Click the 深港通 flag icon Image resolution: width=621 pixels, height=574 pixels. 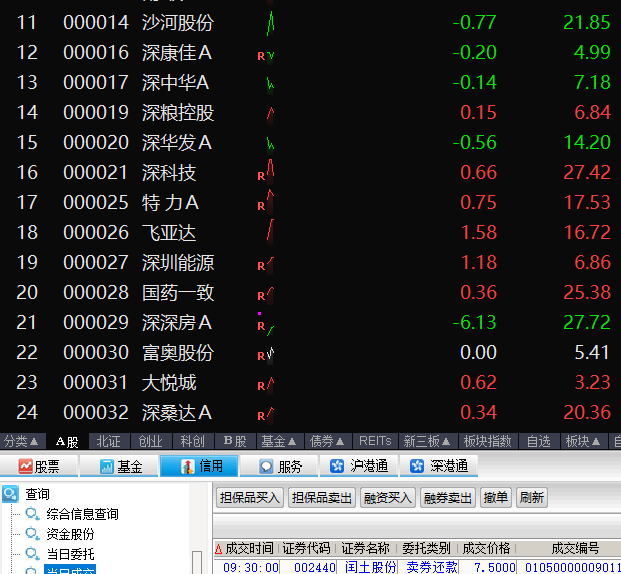click(417, 466)
